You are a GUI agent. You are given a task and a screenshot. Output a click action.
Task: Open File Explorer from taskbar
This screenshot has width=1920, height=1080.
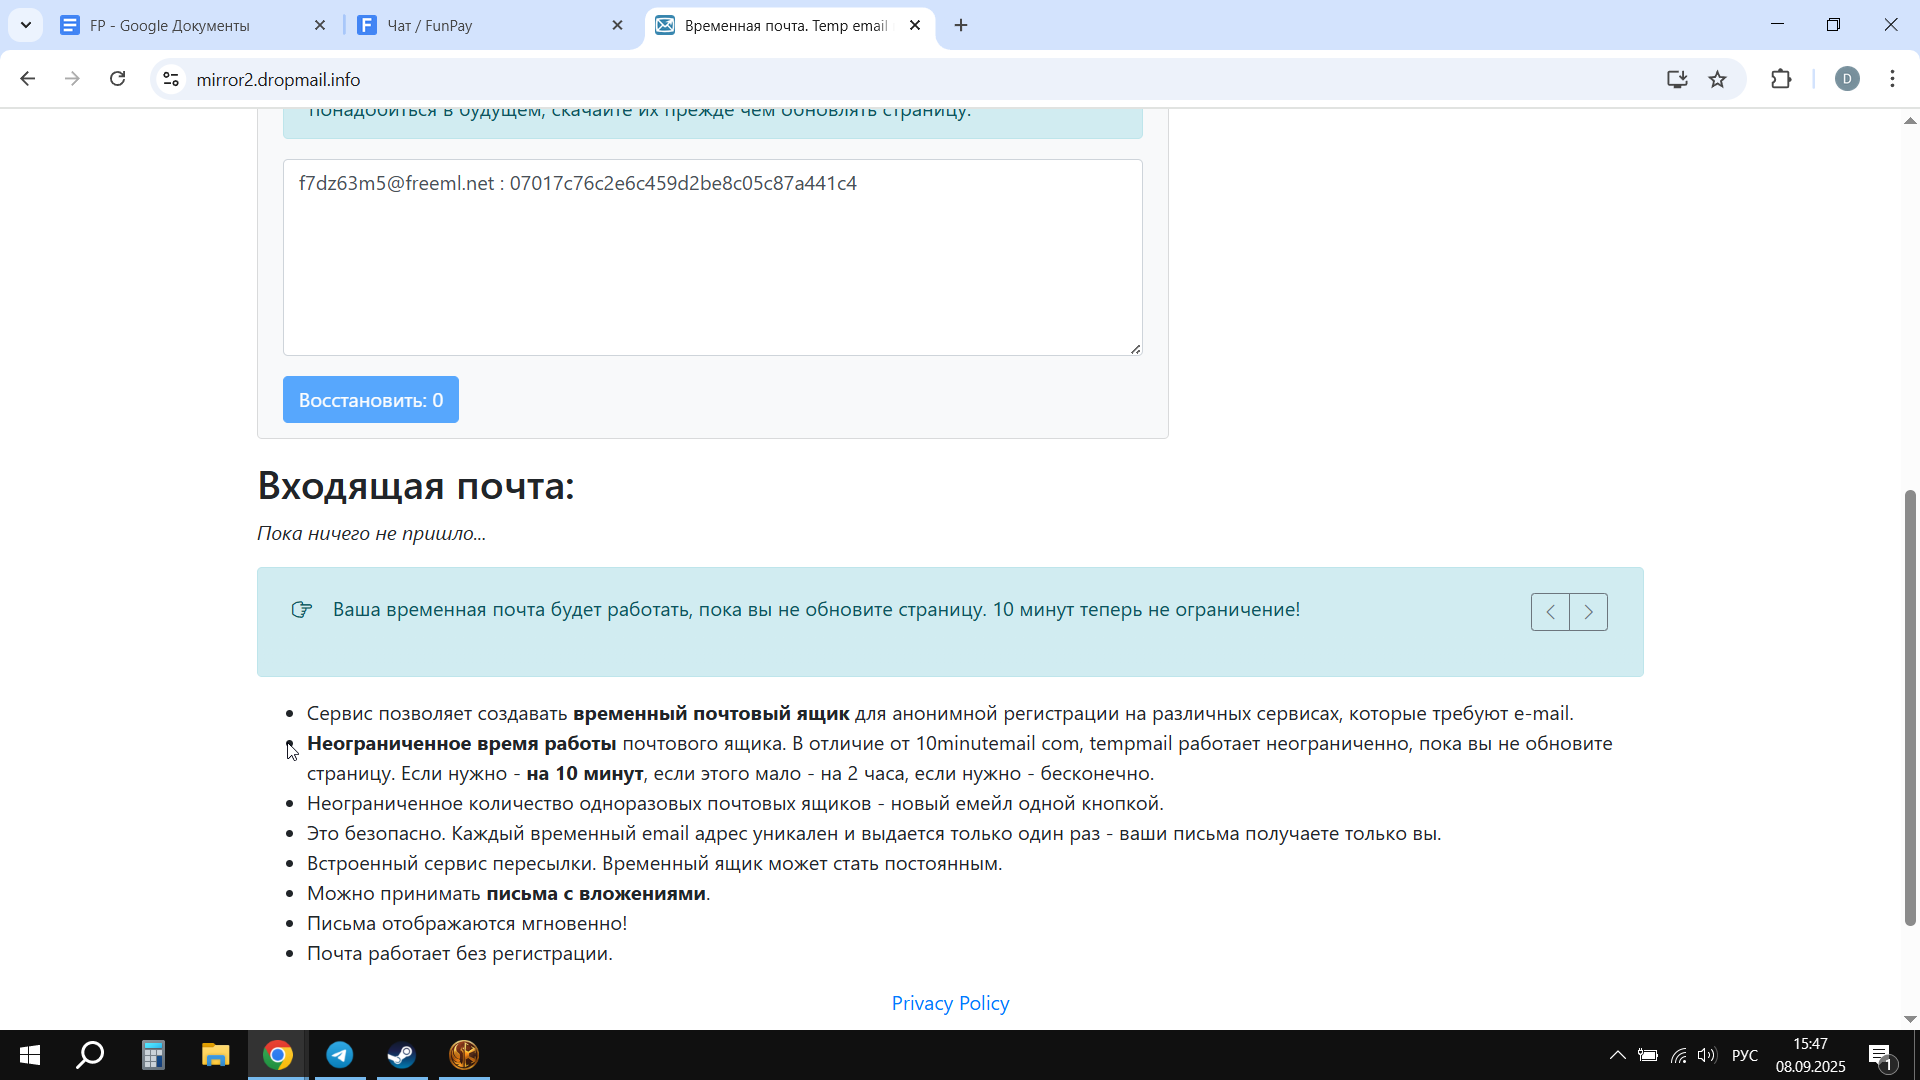click(215, 1055)
